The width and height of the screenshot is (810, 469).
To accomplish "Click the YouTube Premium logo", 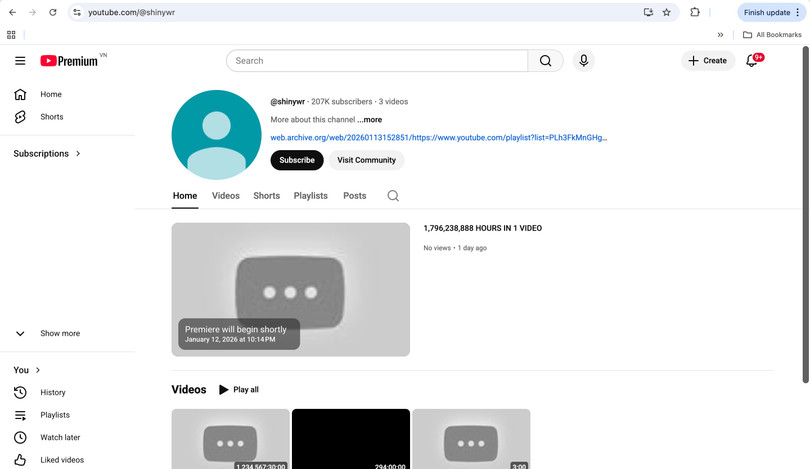I will coord(69,61).
